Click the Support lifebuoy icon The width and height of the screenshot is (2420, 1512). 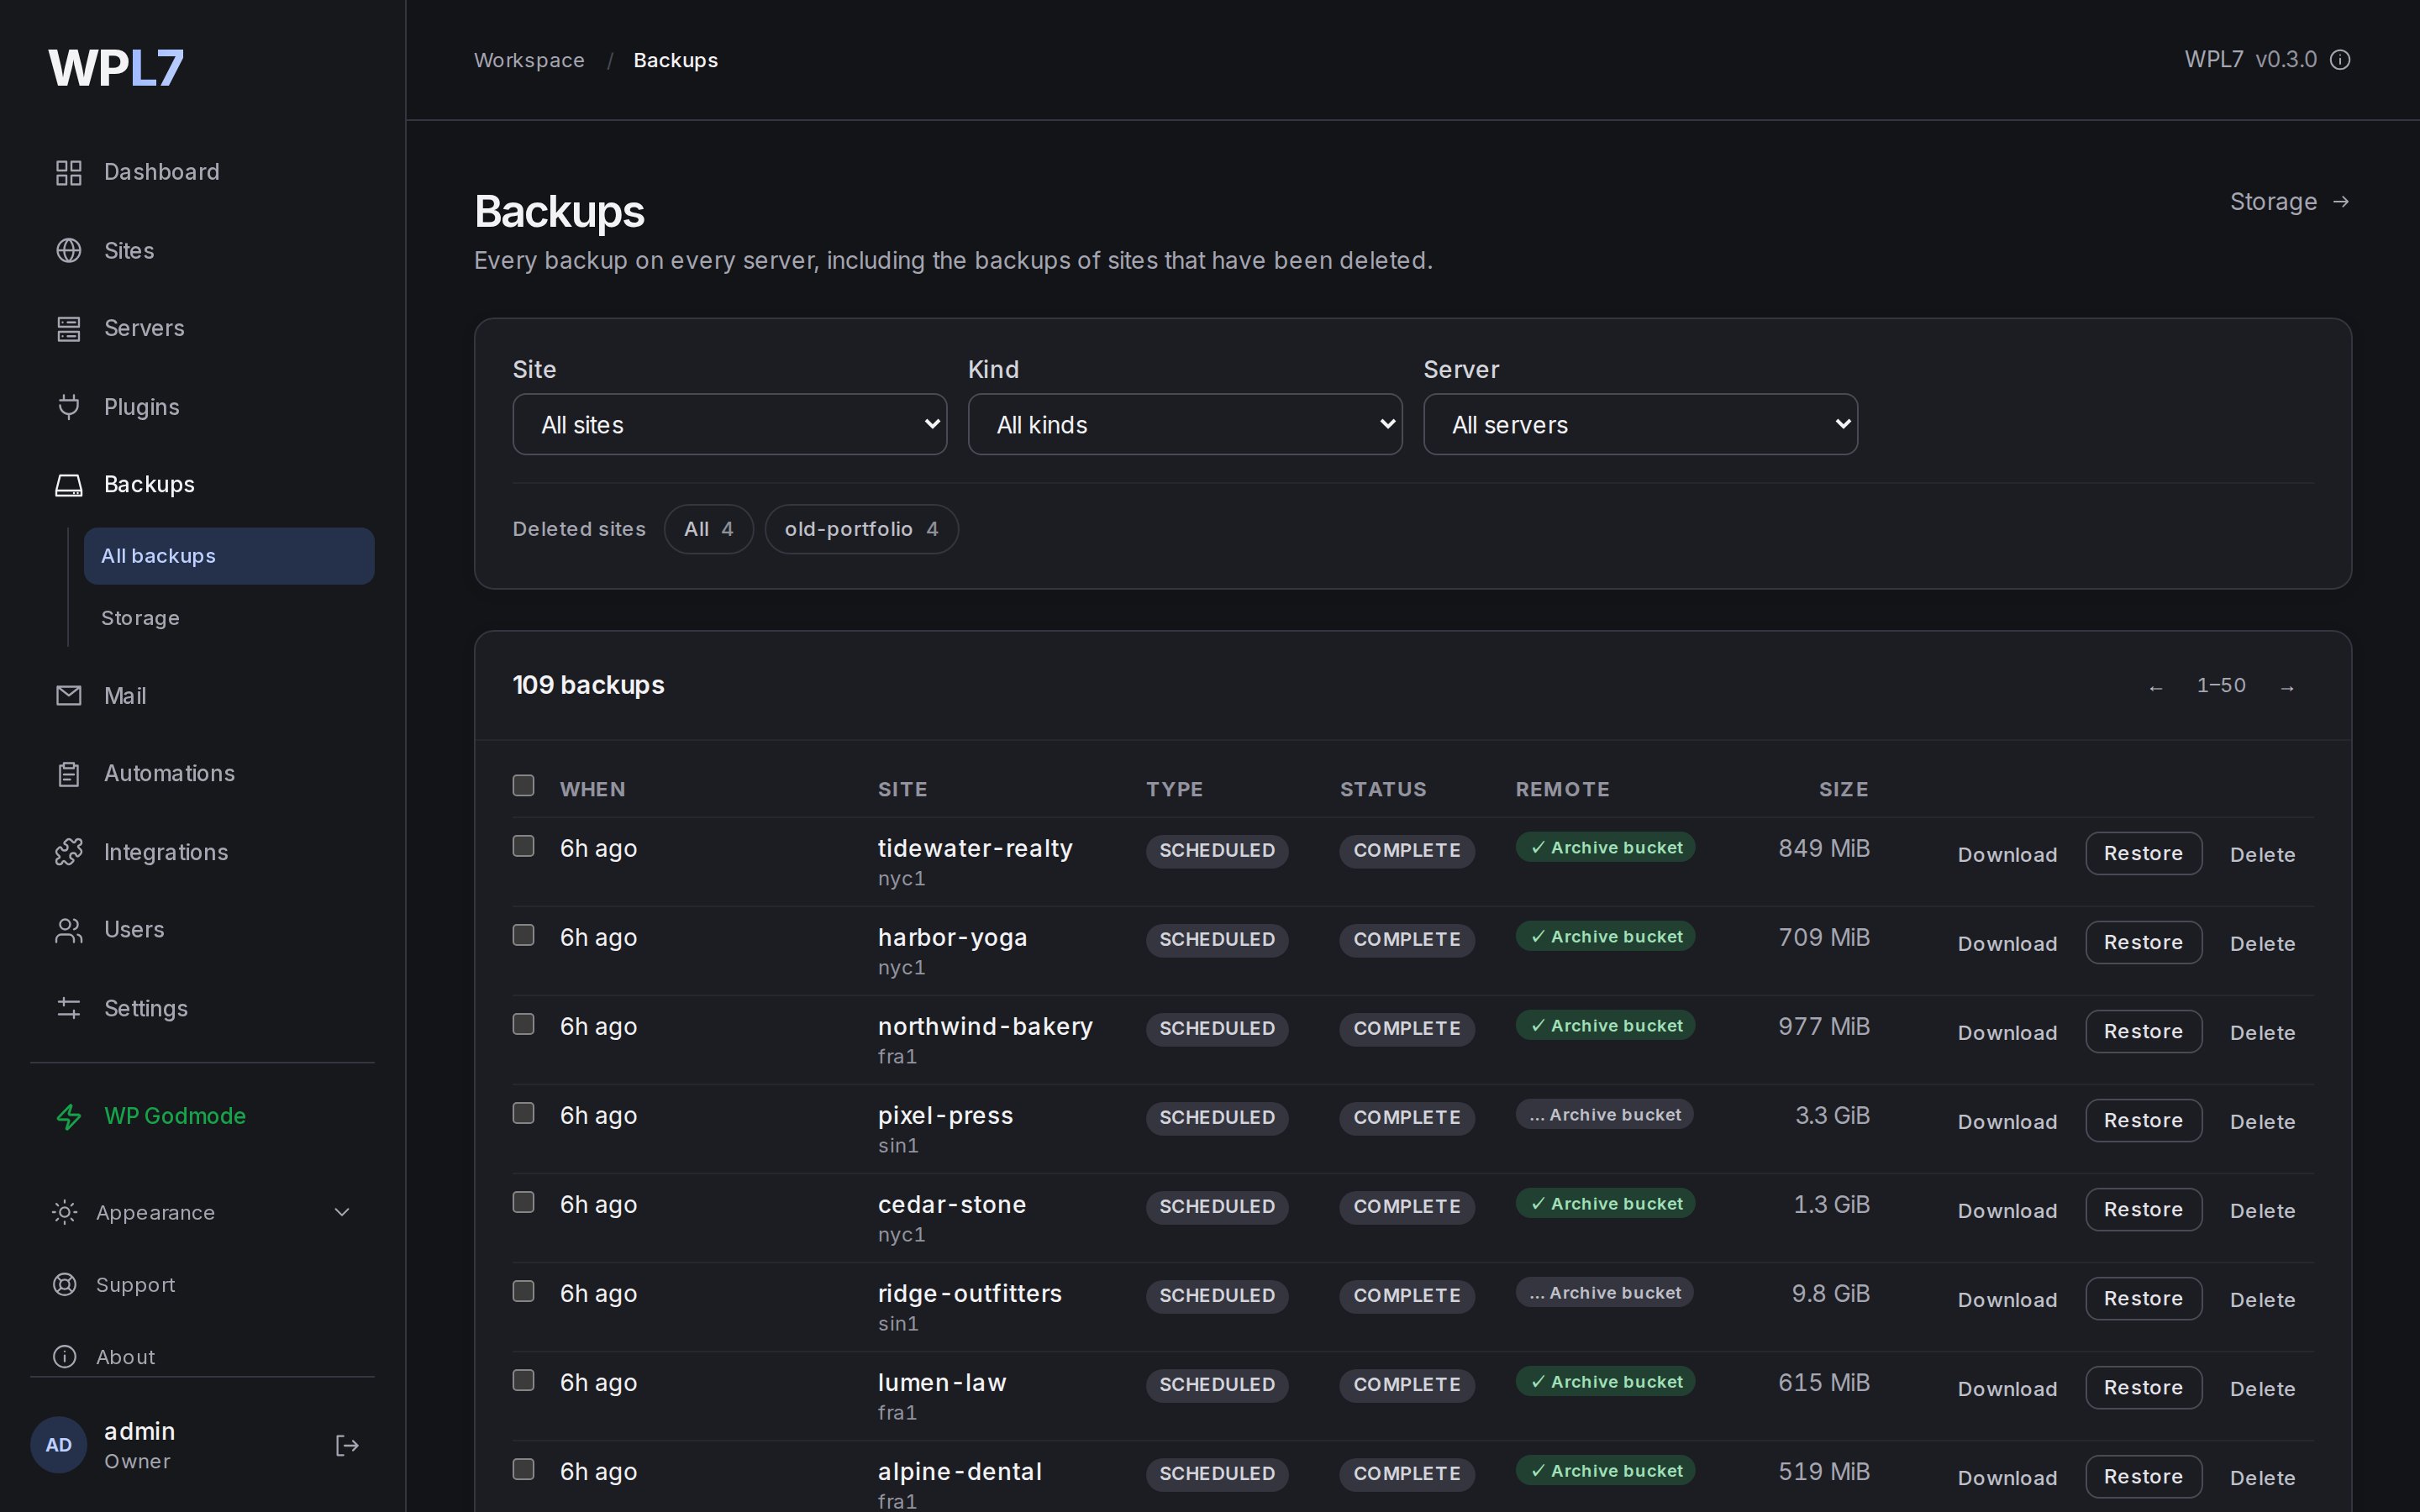point(64,1284)
